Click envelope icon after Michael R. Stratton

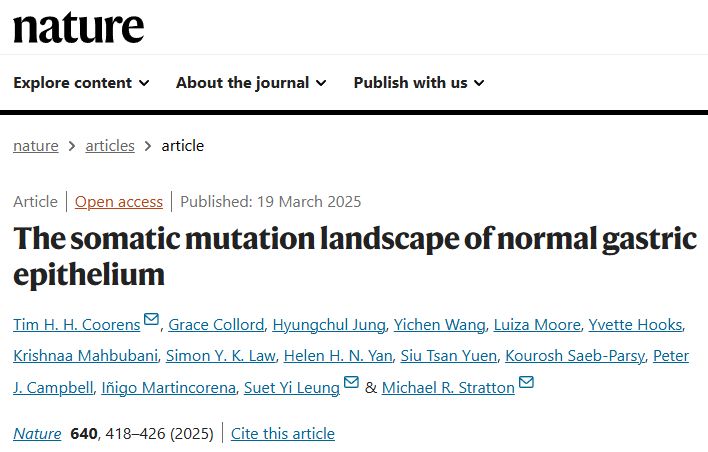pos(526,382)
